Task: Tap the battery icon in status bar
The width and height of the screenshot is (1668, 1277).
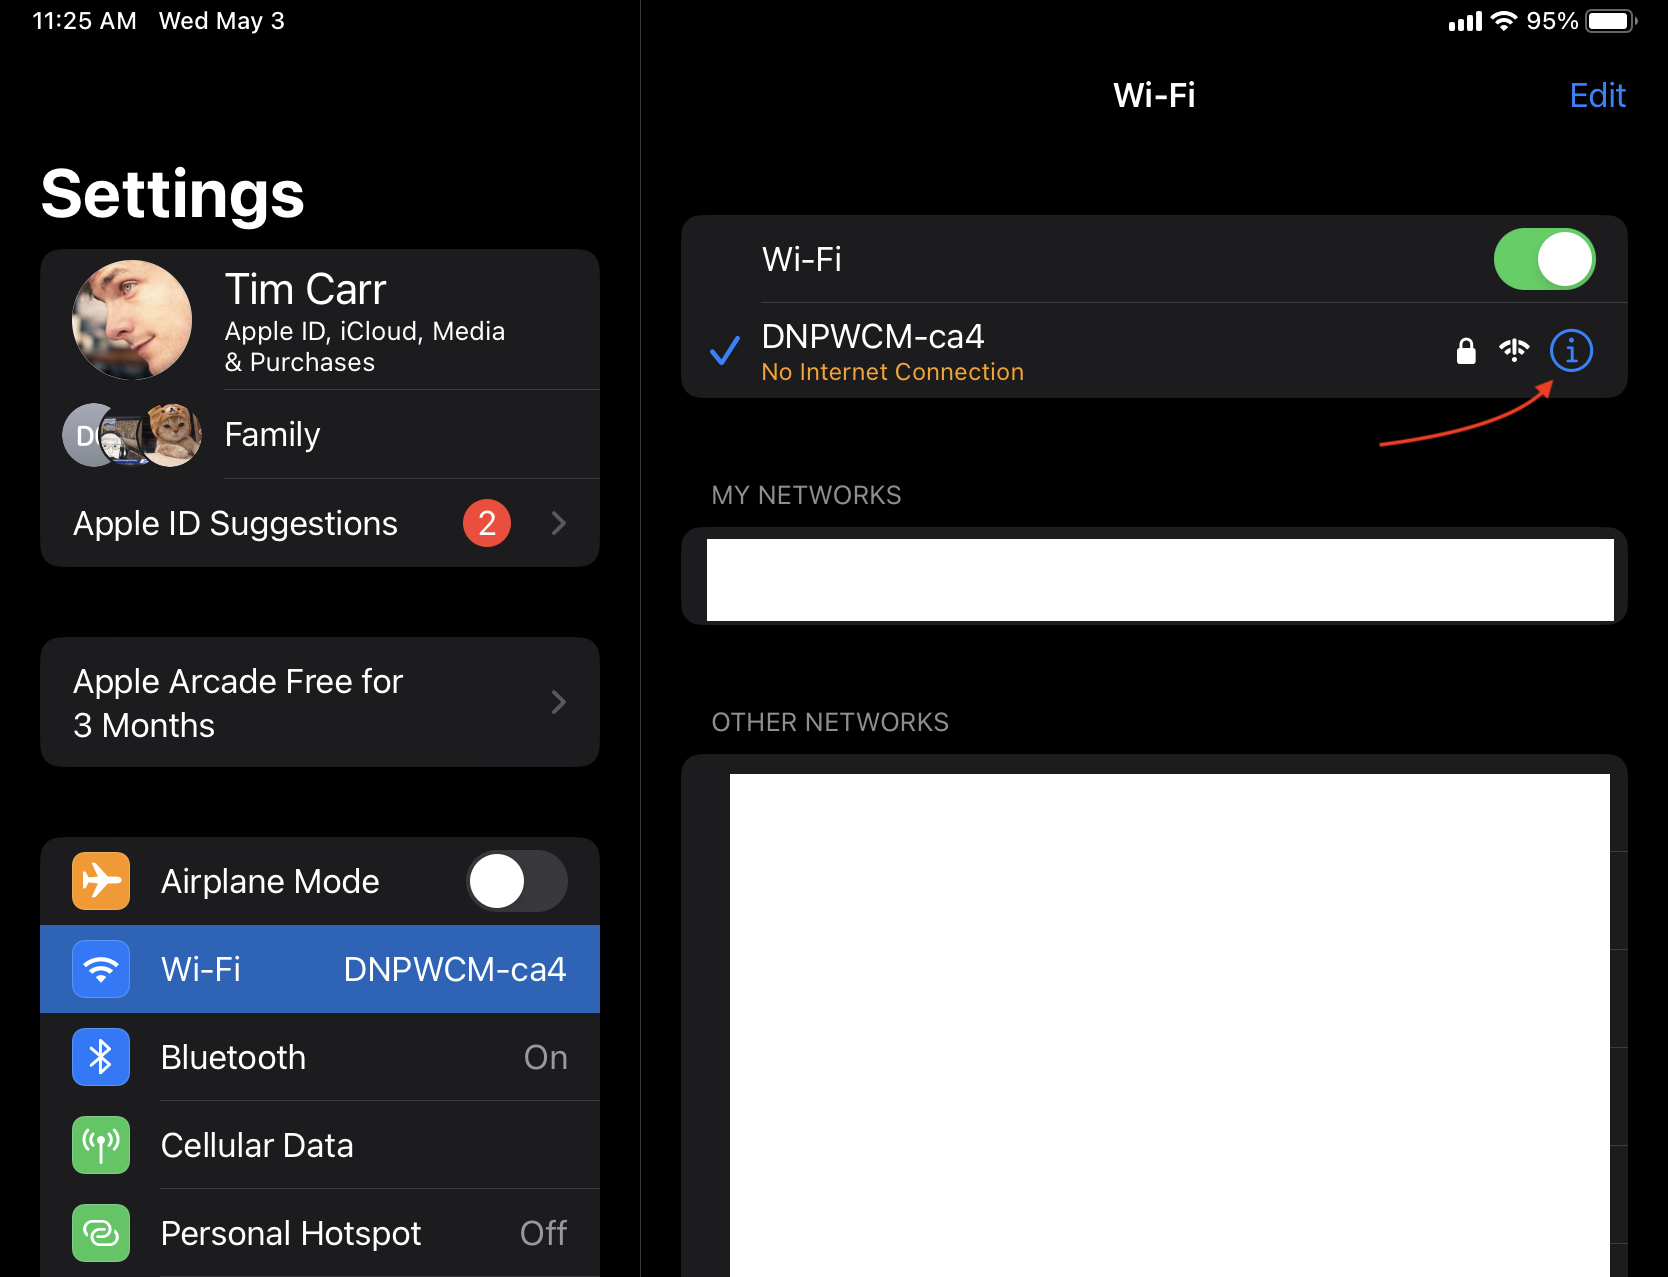Action: [x=1611, y=21]
